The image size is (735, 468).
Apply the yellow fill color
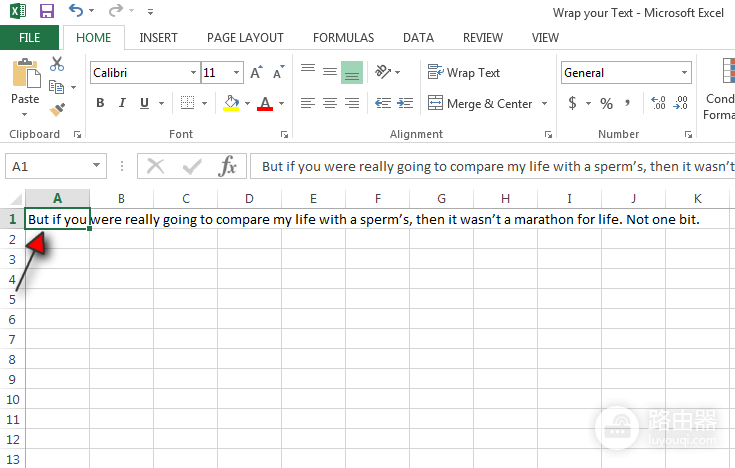pos(231,103)
